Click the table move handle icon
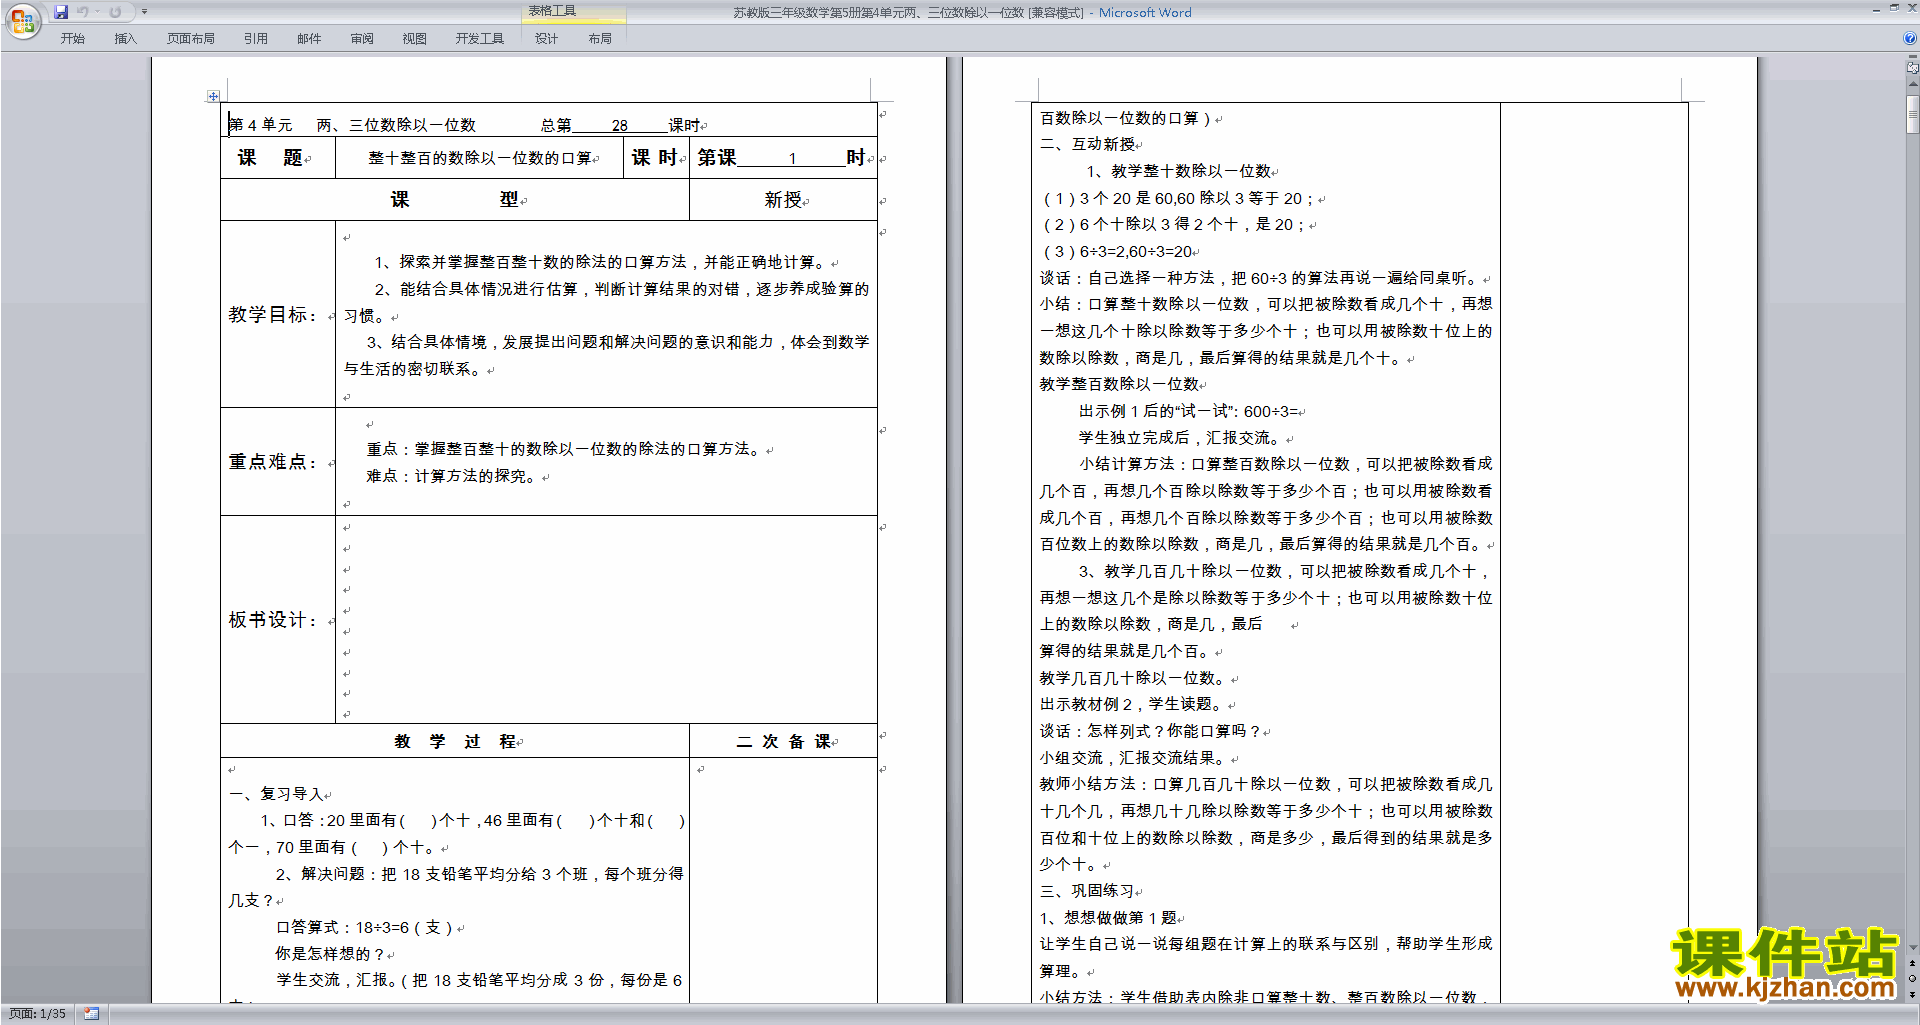Screen dimensions: 1920x1025 (213, 96)
